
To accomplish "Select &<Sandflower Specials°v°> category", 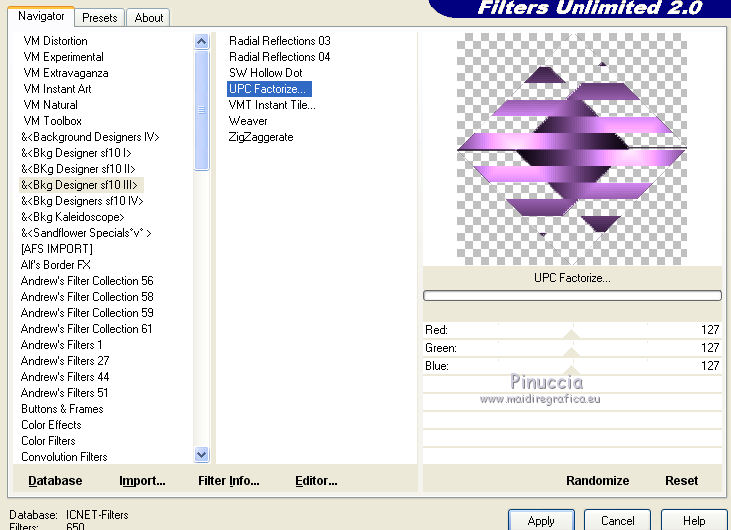I will 86,233.
